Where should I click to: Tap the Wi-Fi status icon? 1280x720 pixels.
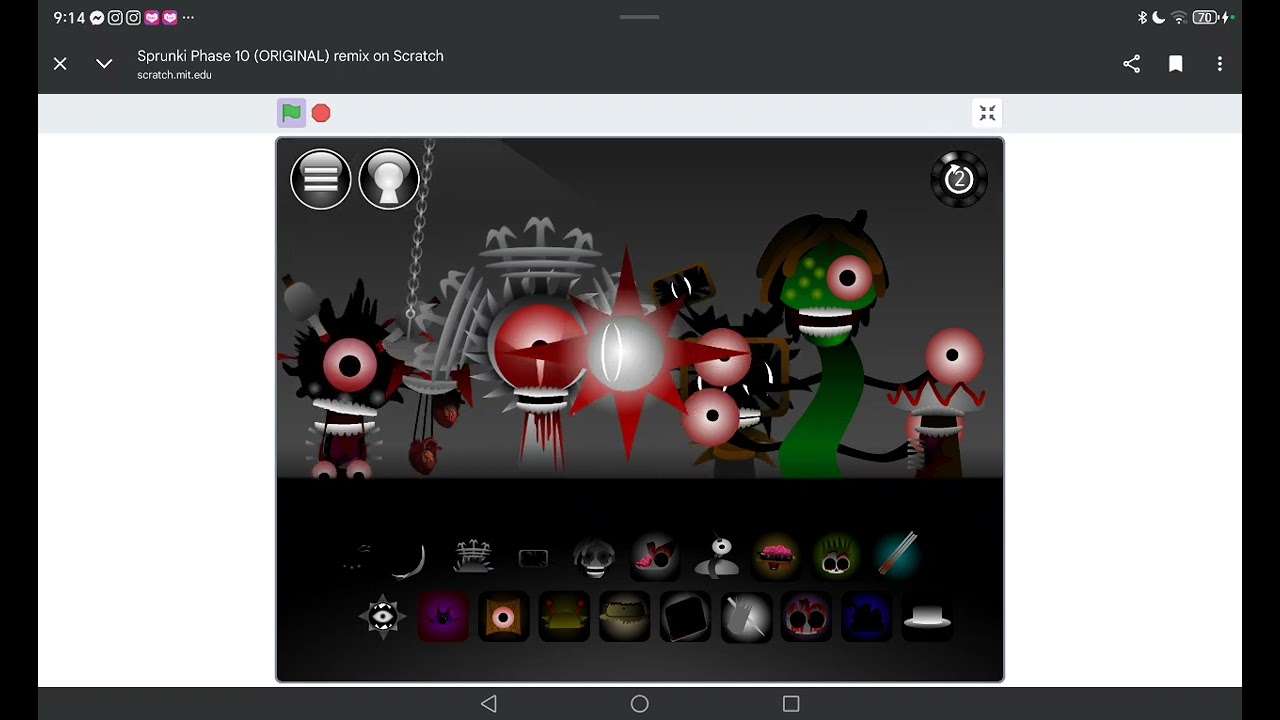[1179, 18]
